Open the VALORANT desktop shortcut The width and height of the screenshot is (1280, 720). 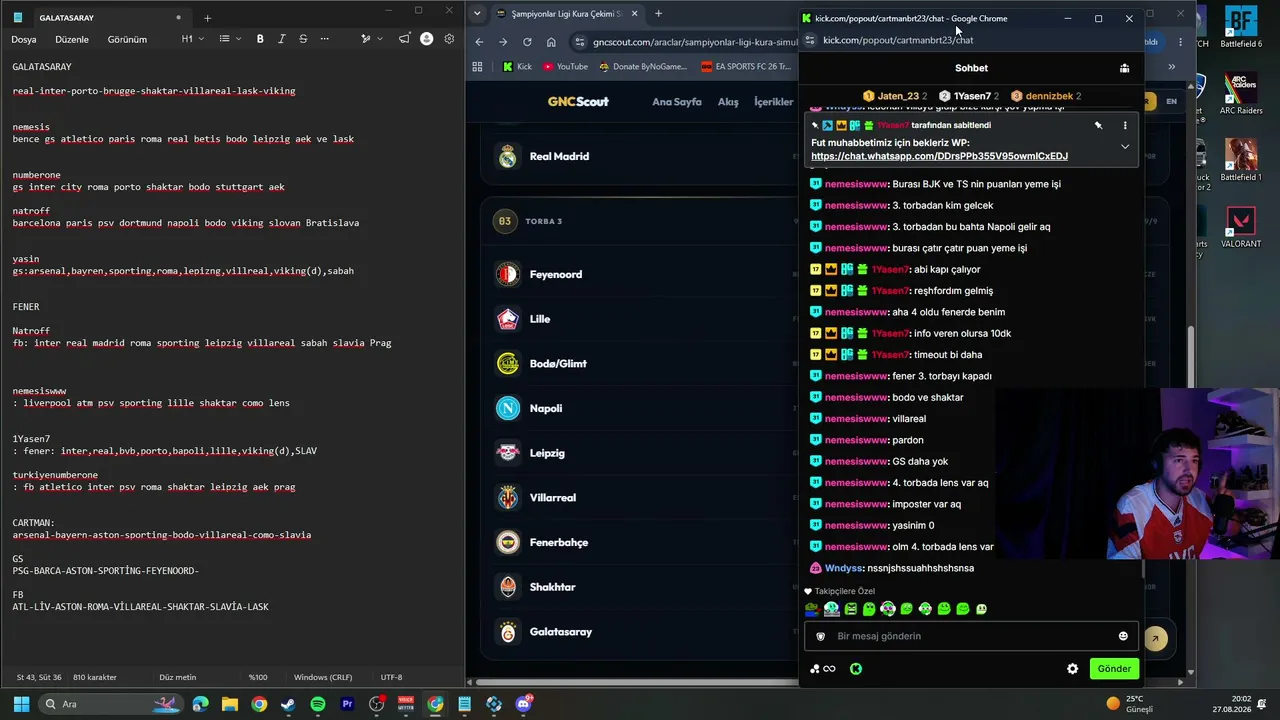1241,228
